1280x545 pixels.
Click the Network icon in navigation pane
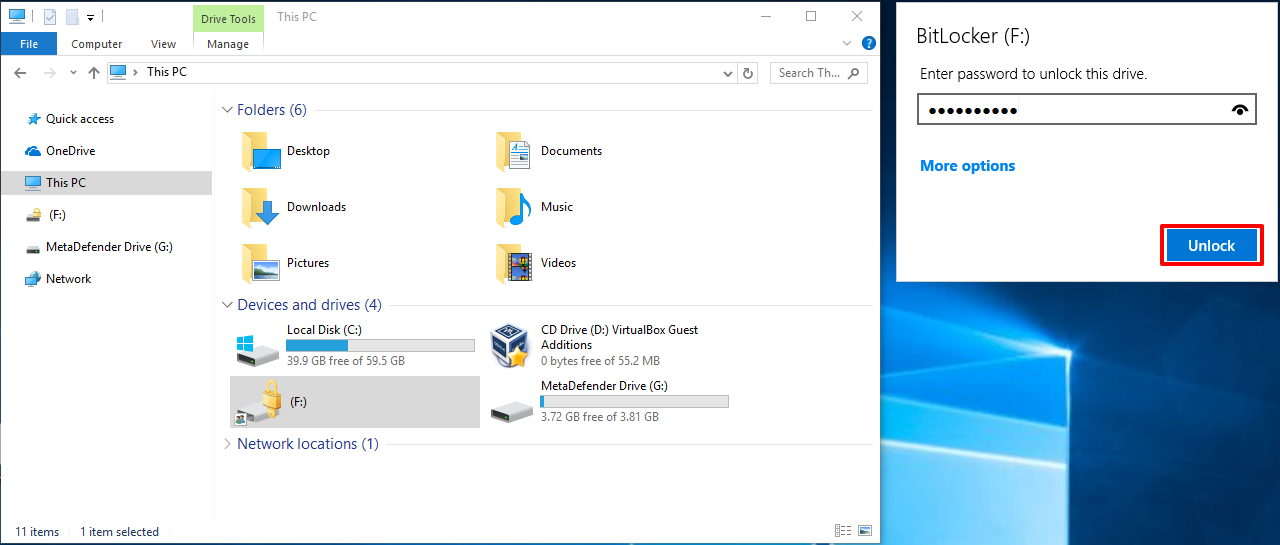point(33,279)
